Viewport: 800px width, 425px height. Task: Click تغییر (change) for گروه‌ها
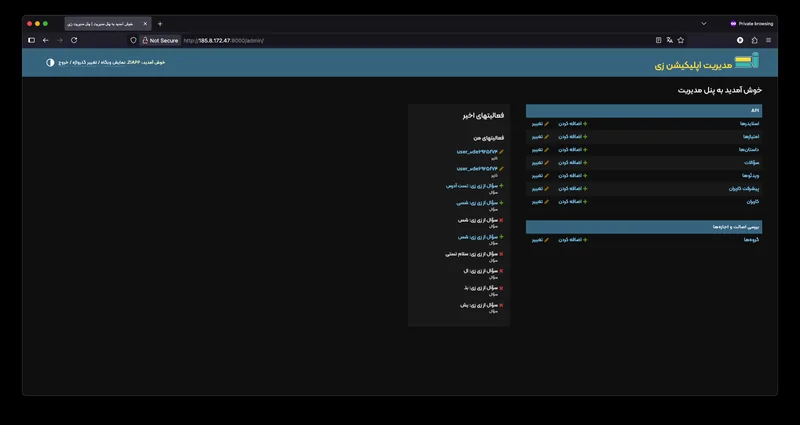tap(540, 240)
